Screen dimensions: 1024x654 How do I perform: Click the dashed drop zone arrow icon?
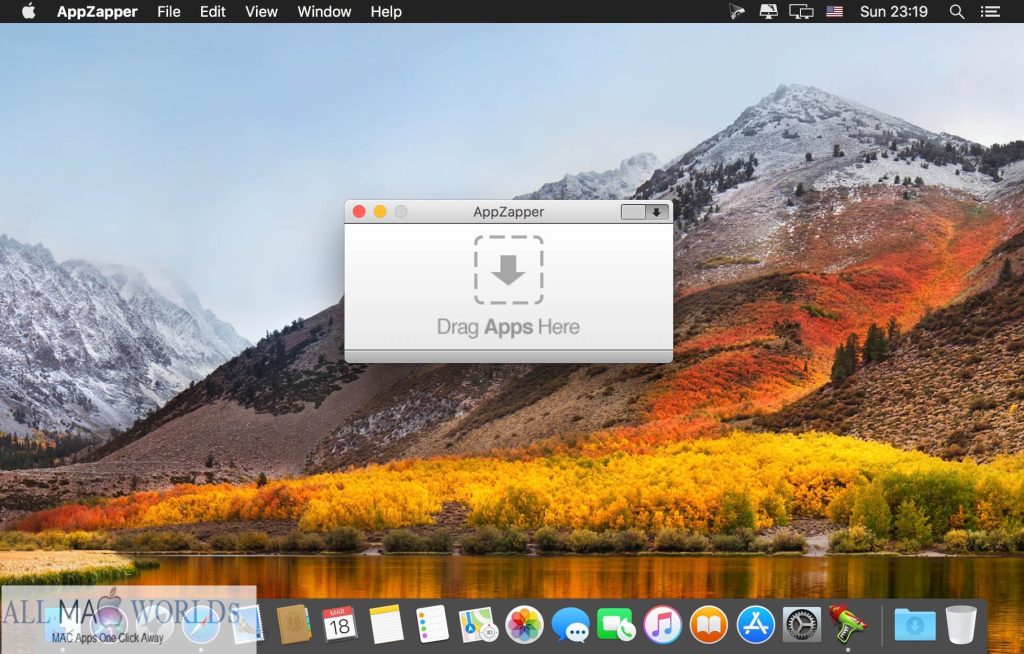pos(508,269)
